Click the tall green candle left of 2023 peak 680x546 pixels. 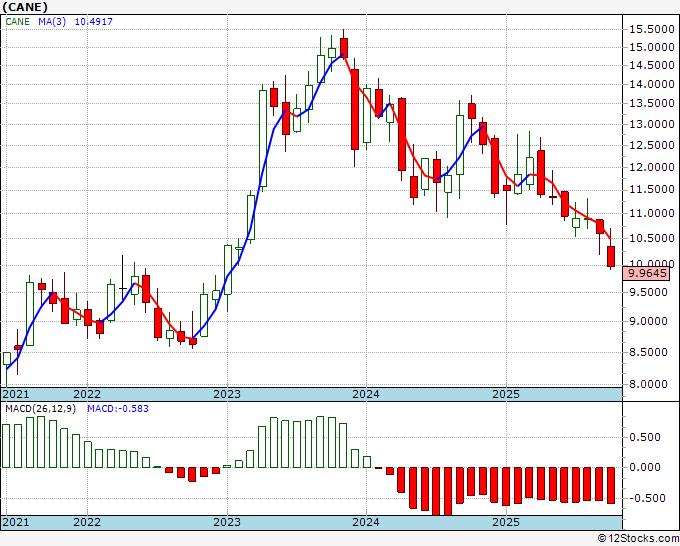(x=263, y=138)
